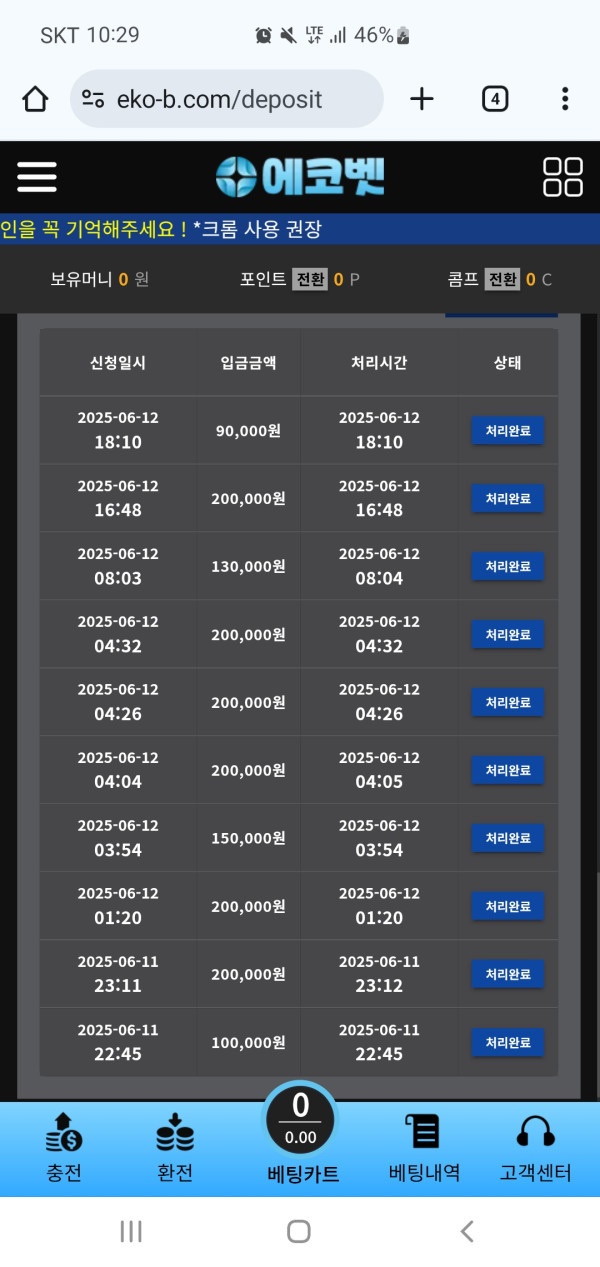Open 베팅내역 betting history icon
The width and height of the screenshot is (600, 1267).
(x=424, y=1133)
